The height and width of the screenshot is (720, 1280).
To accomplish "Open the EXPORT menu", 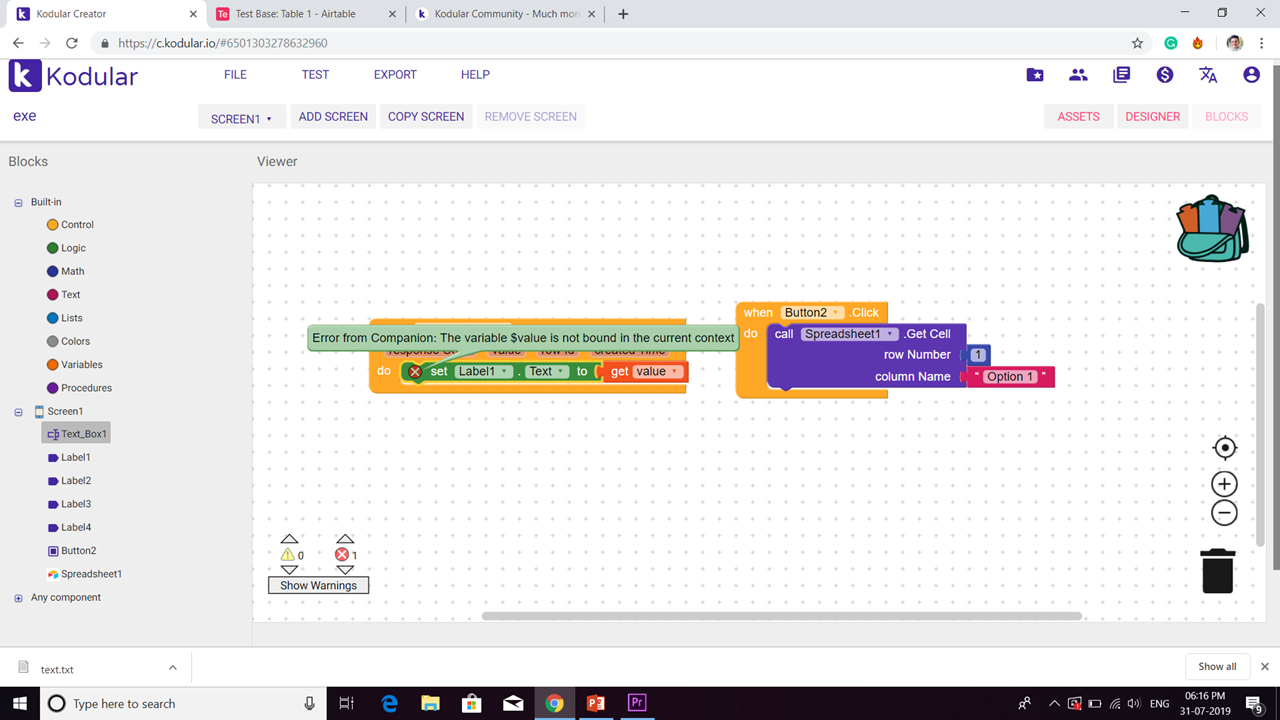I will coord(395,75).
